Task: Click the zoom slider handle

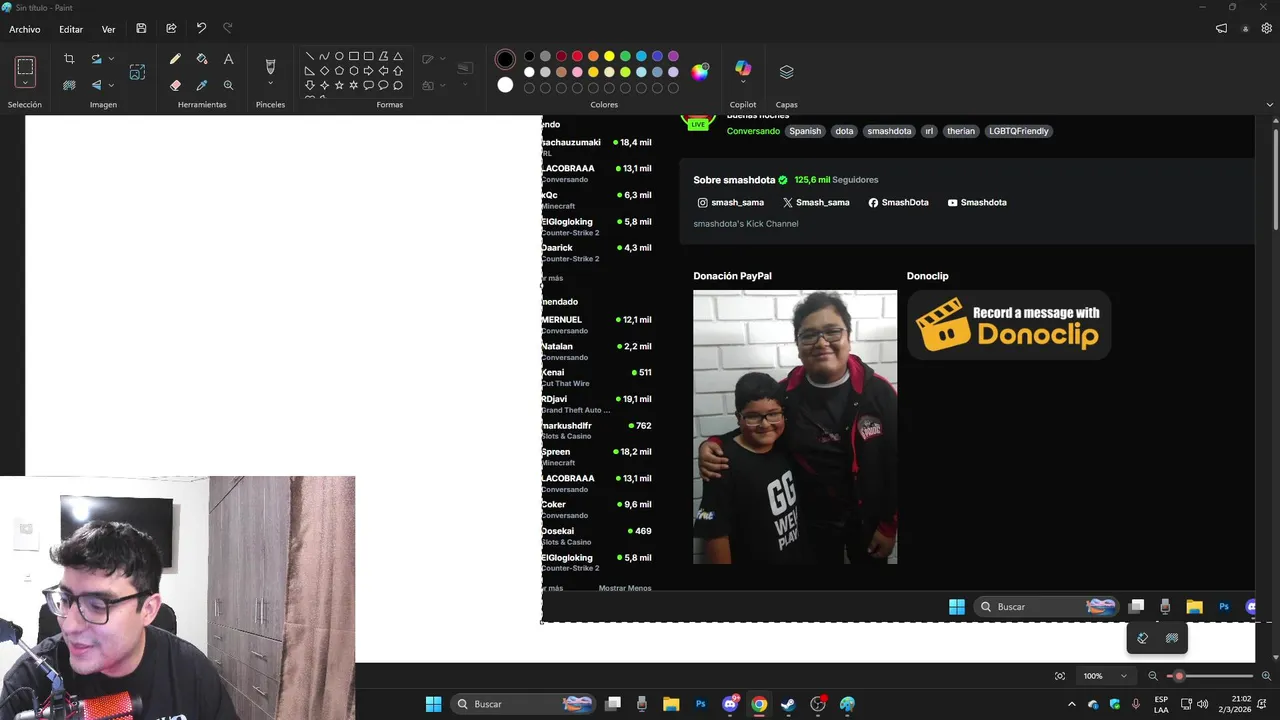Action: click(1179, 676)
